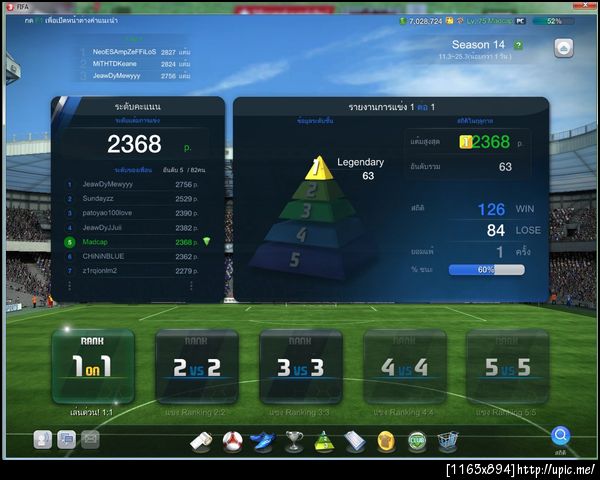Click the green coin currency icon
This screenshot has width=600, height=480.
[403, 21]
